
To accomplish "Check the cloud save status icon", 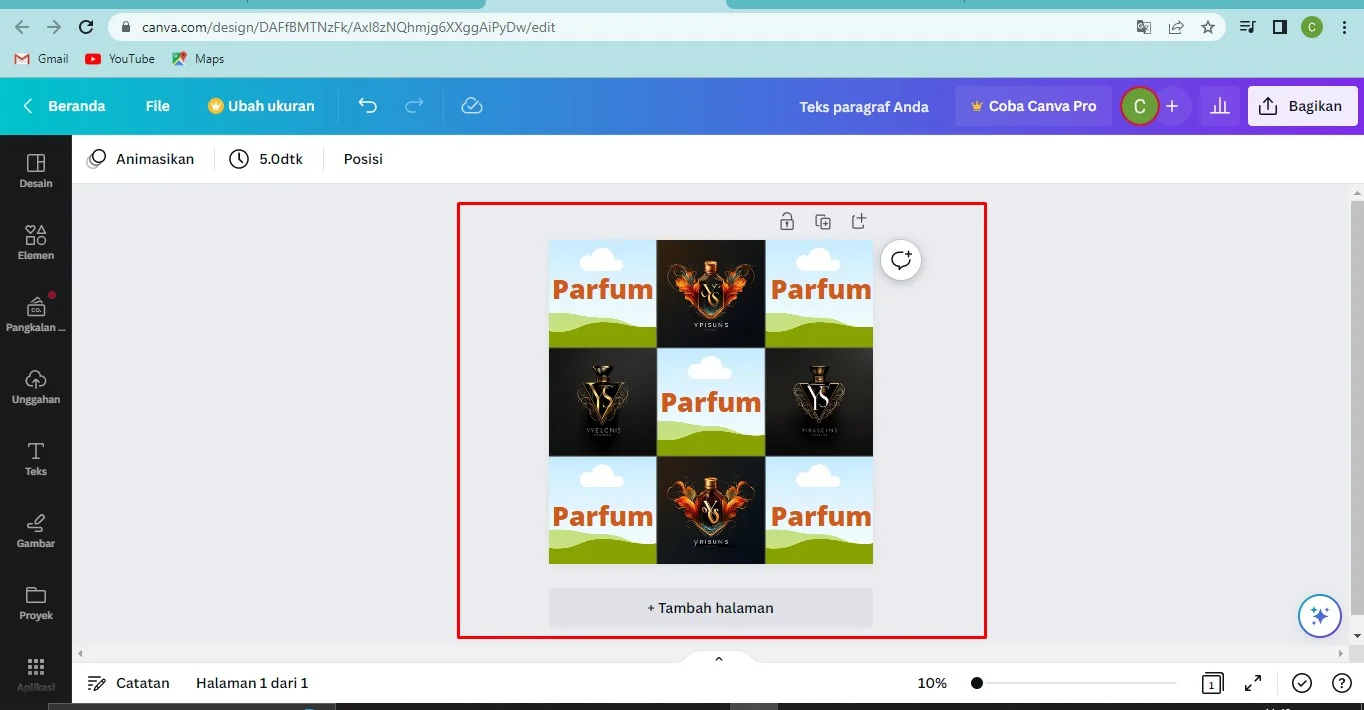I will [472, 106].
